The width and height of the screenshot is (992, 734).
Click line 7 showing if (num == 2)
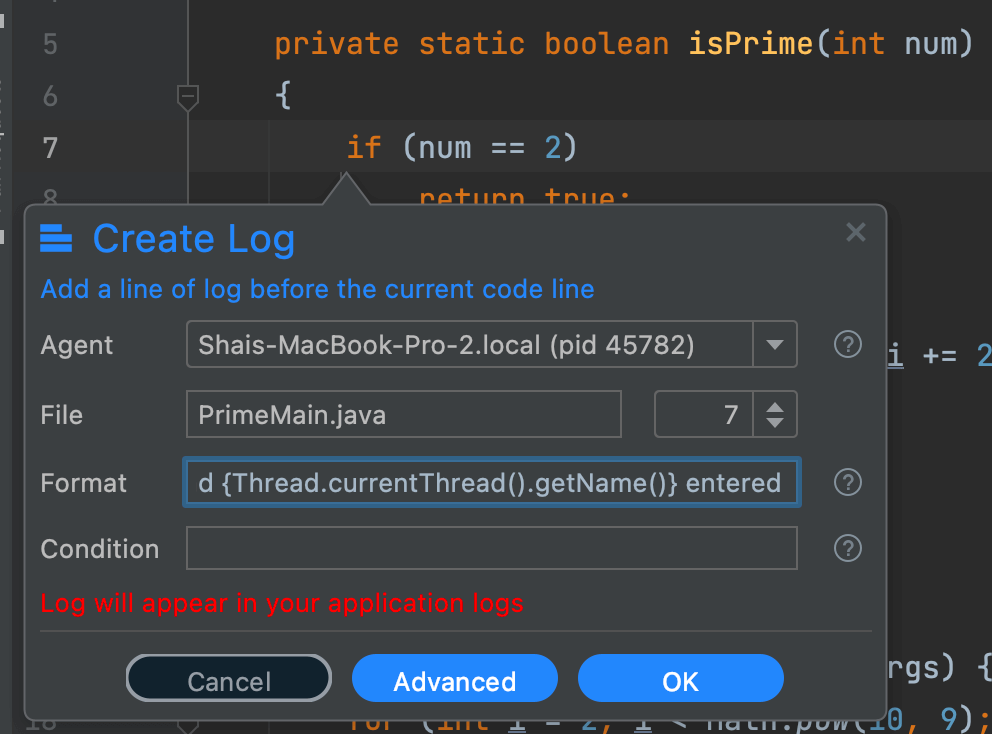point(460,147)
